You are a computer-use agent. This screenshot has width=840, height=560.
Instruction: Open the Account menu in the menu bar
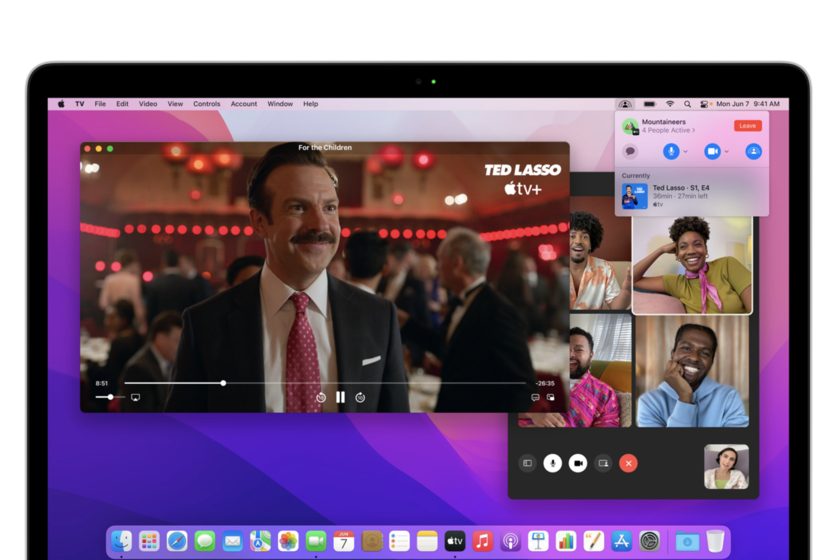(x=244, y=104)
